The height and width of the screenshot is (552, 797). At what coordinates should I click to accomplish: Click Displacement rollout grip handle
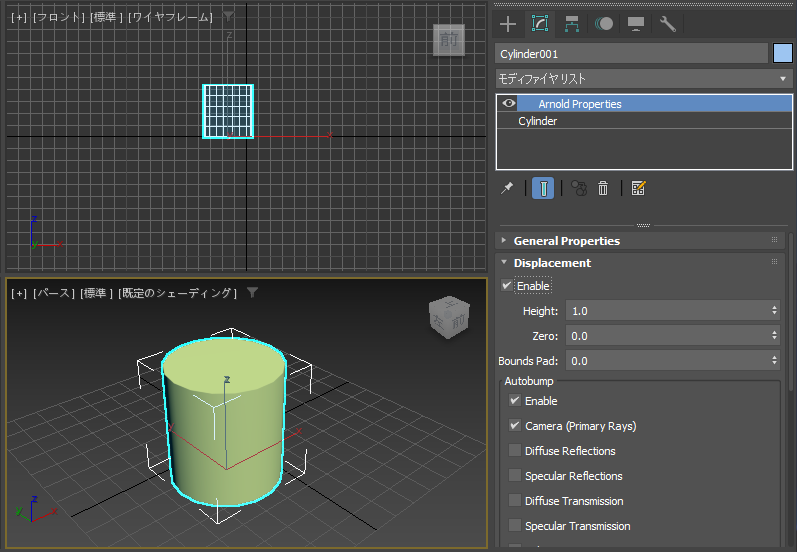(x=774, y=262)
